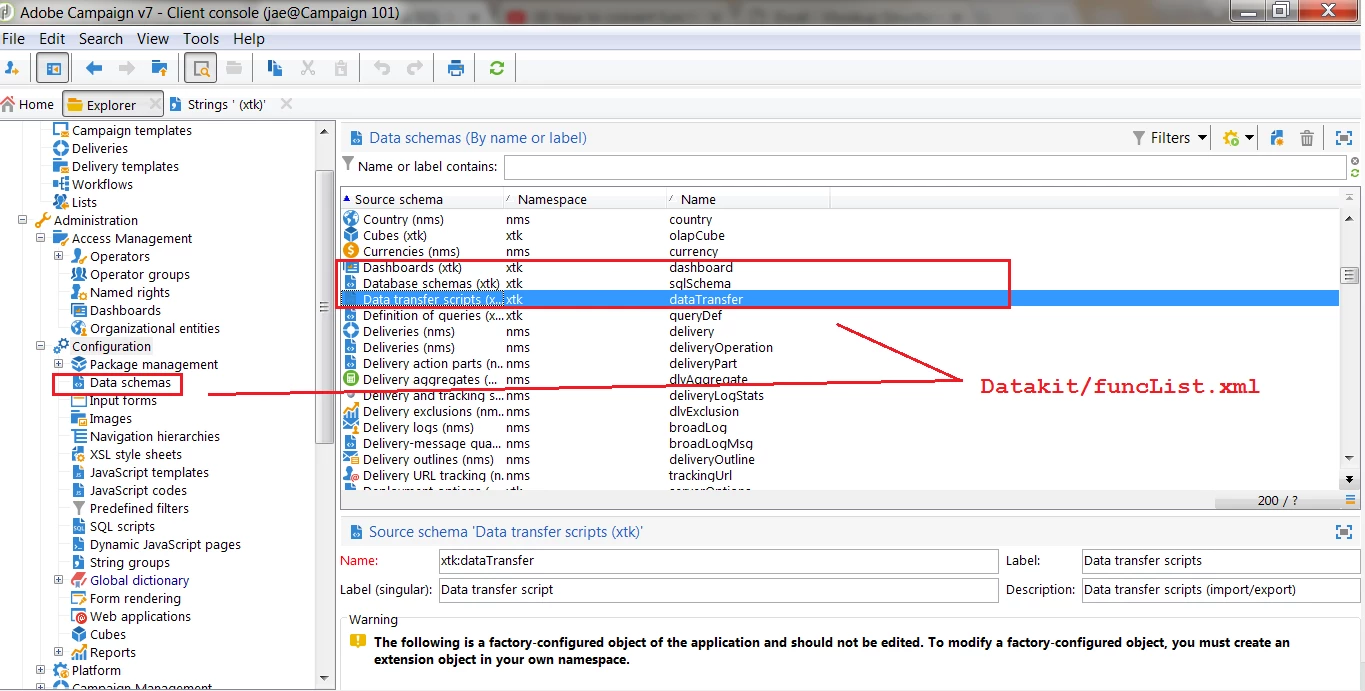Screen dimensions: 1365x691
Task: Click the tree panel scrollbar down arrow
Action: 324,679
